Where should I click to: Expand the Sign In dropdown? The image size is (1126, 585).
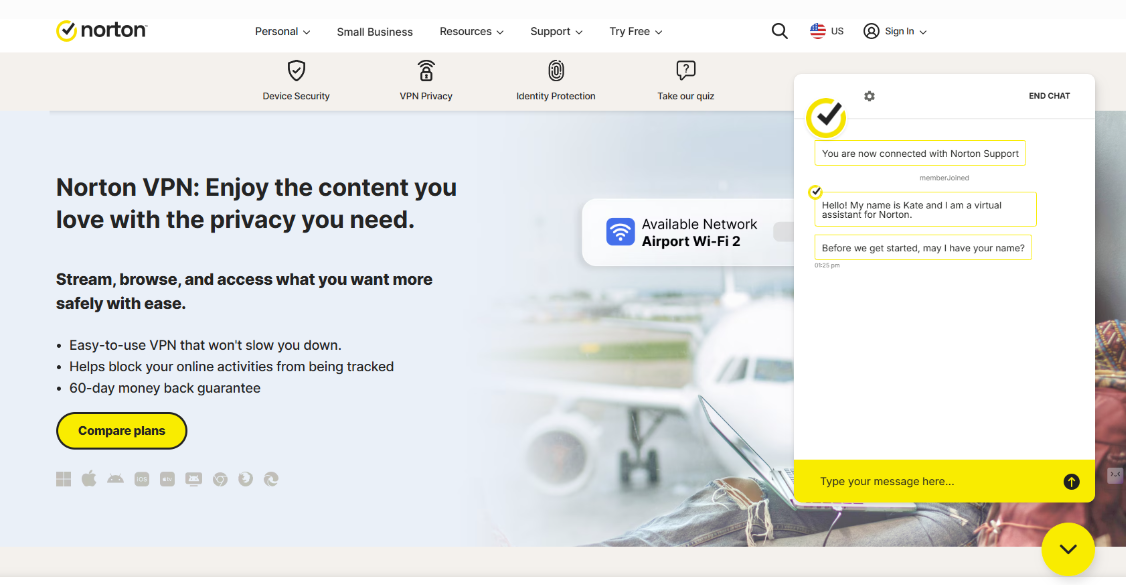895,32
